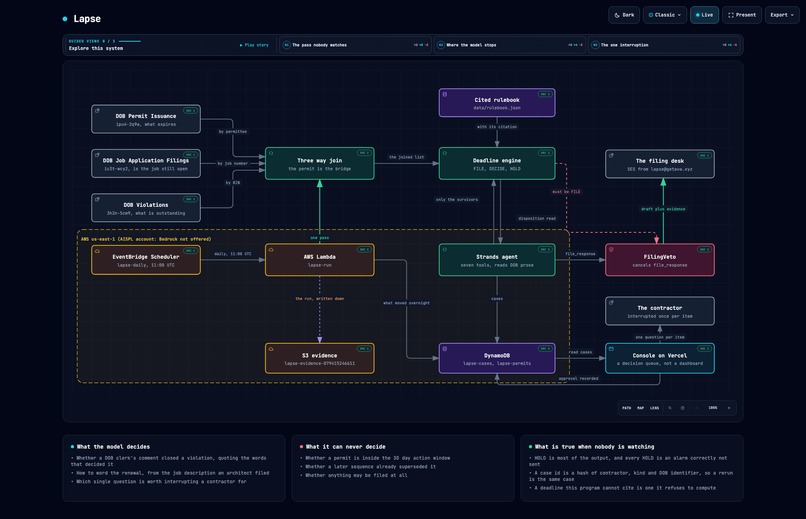Screen dimensions: 806x519
Task: Select the Three way join node
Action: 320,163
